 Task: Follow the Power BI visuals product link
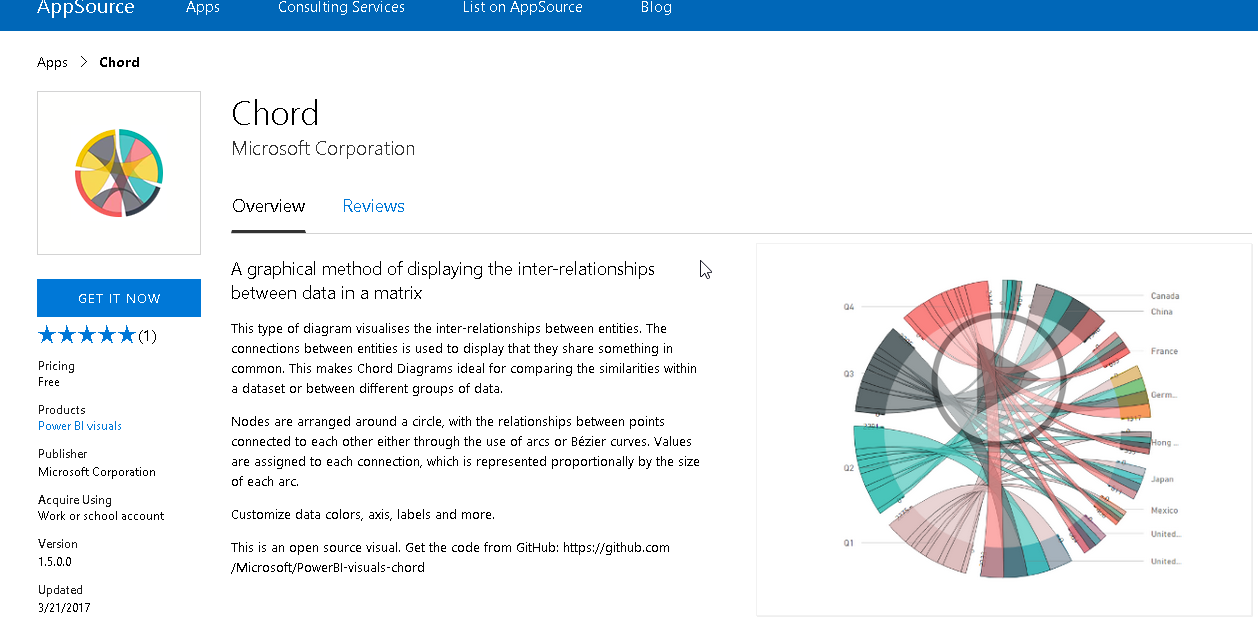[x=80, y=426]
